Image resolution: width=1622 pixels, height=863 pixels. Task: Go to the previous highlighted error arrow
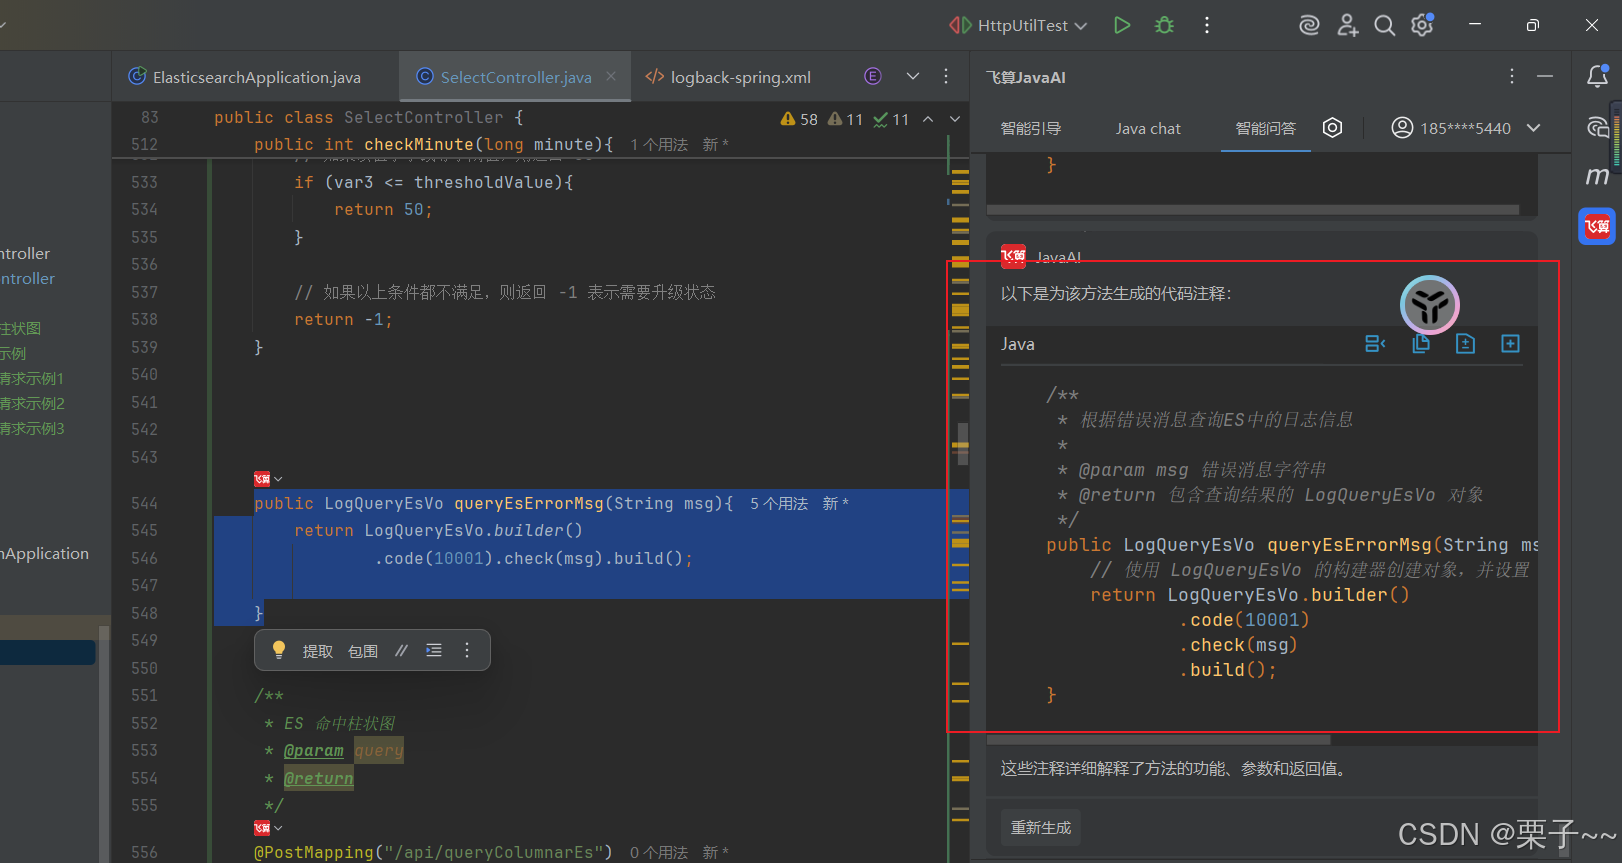(928, 119)
